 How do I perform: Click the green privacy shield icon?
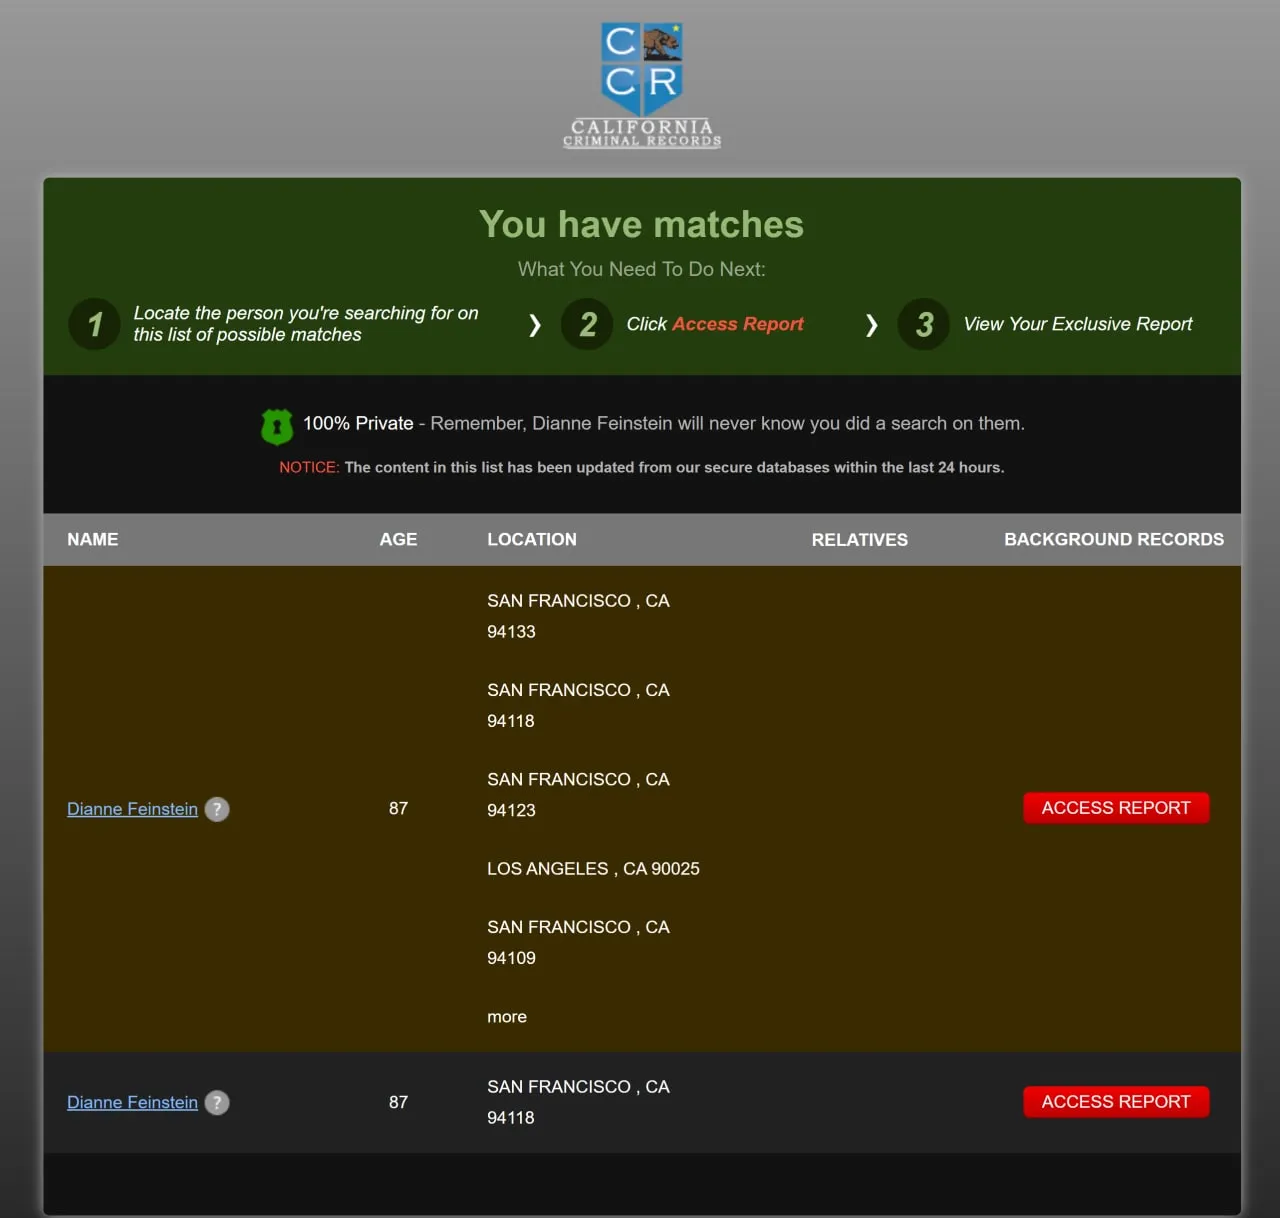point(277,426)
